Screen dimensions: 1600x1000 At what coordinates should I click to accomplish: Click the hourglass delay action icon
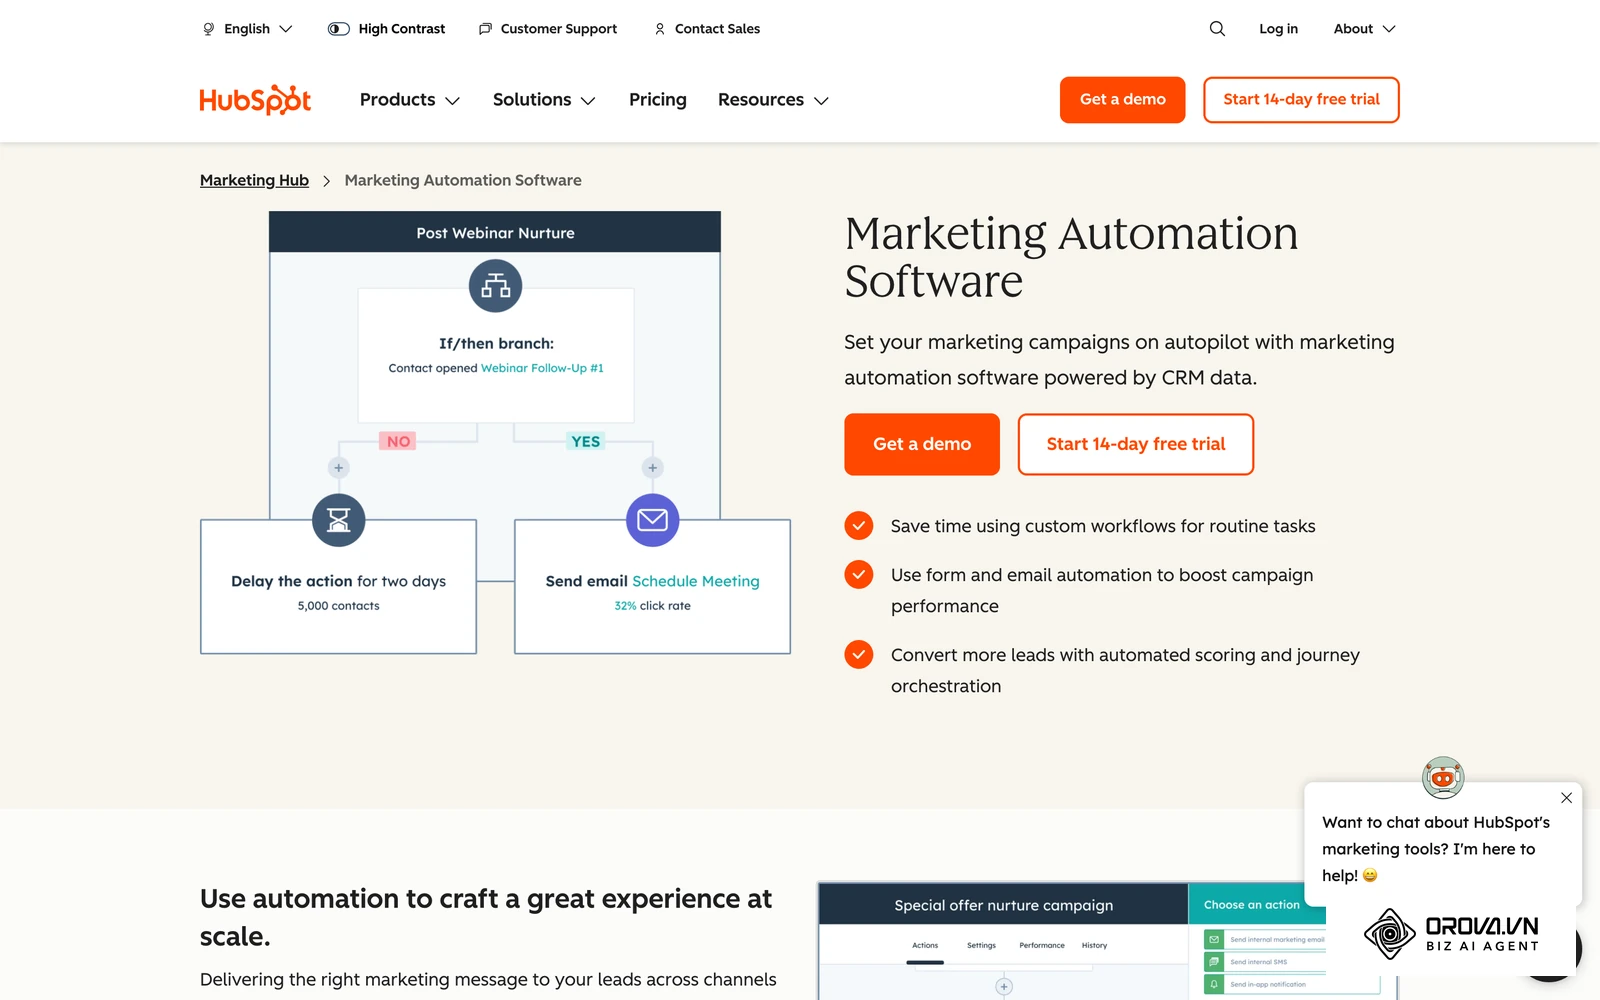click(339, 520)
